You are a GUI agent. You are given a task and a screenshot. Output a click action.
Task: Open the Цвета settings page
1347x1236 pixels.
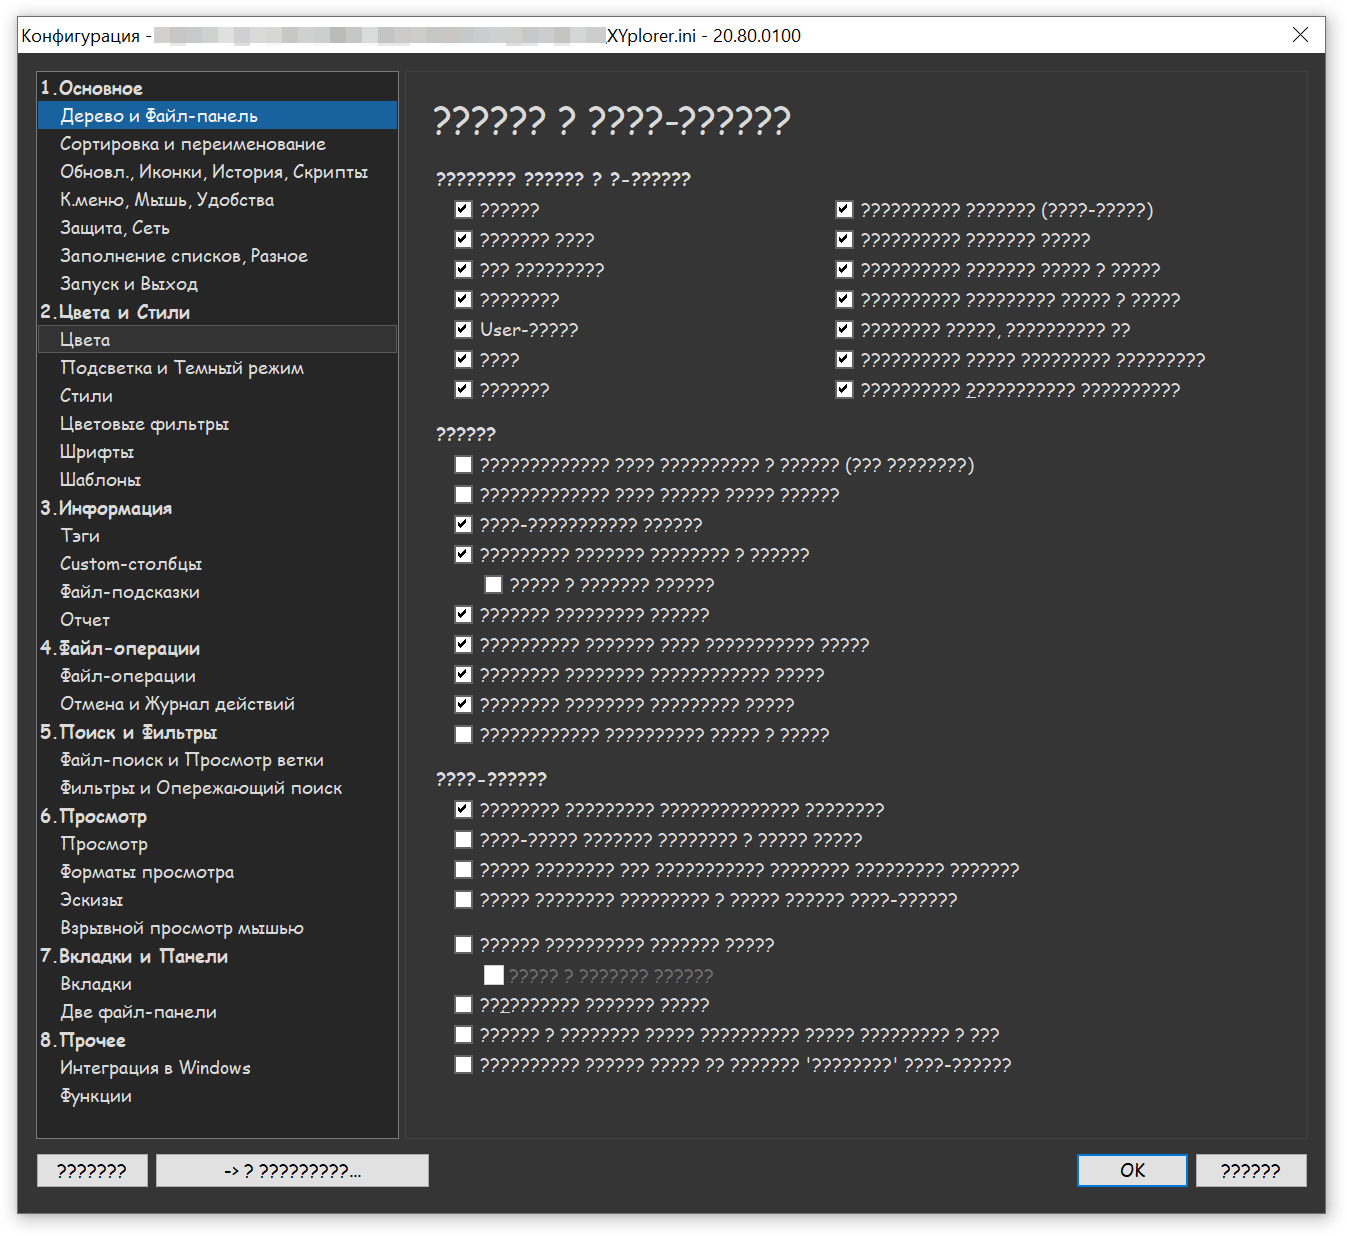86,340
